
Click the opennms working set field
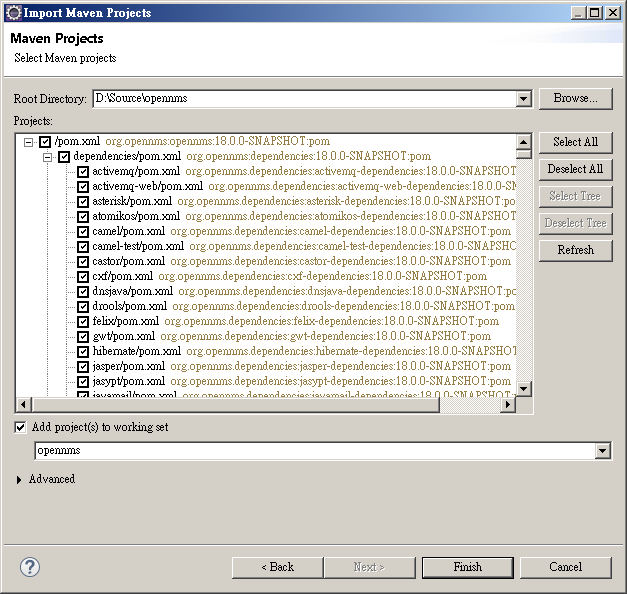click(315, 451)
